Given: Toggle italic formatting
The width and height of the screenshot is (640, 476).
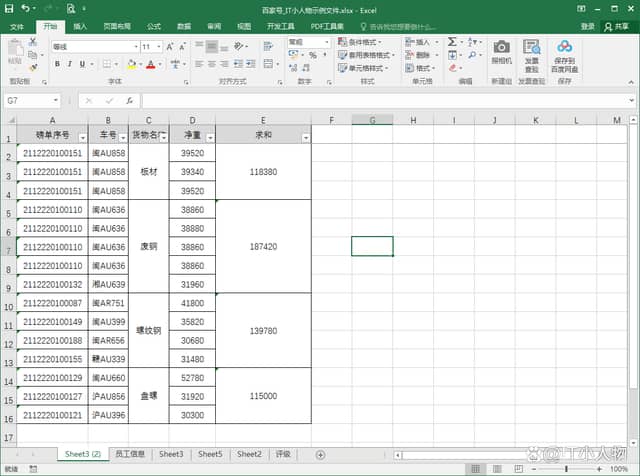Looking at the screenshot, I should click(71, 64).
